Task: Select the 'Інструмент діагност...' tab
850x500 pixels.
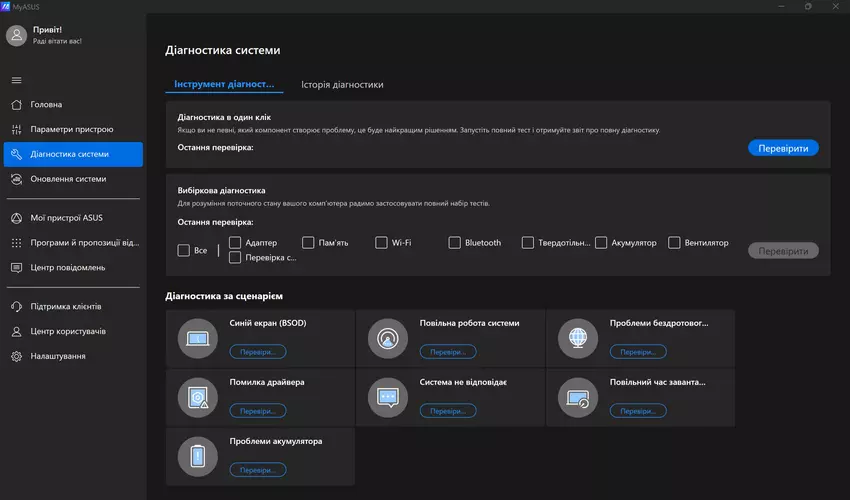Action: coord(224,85)
